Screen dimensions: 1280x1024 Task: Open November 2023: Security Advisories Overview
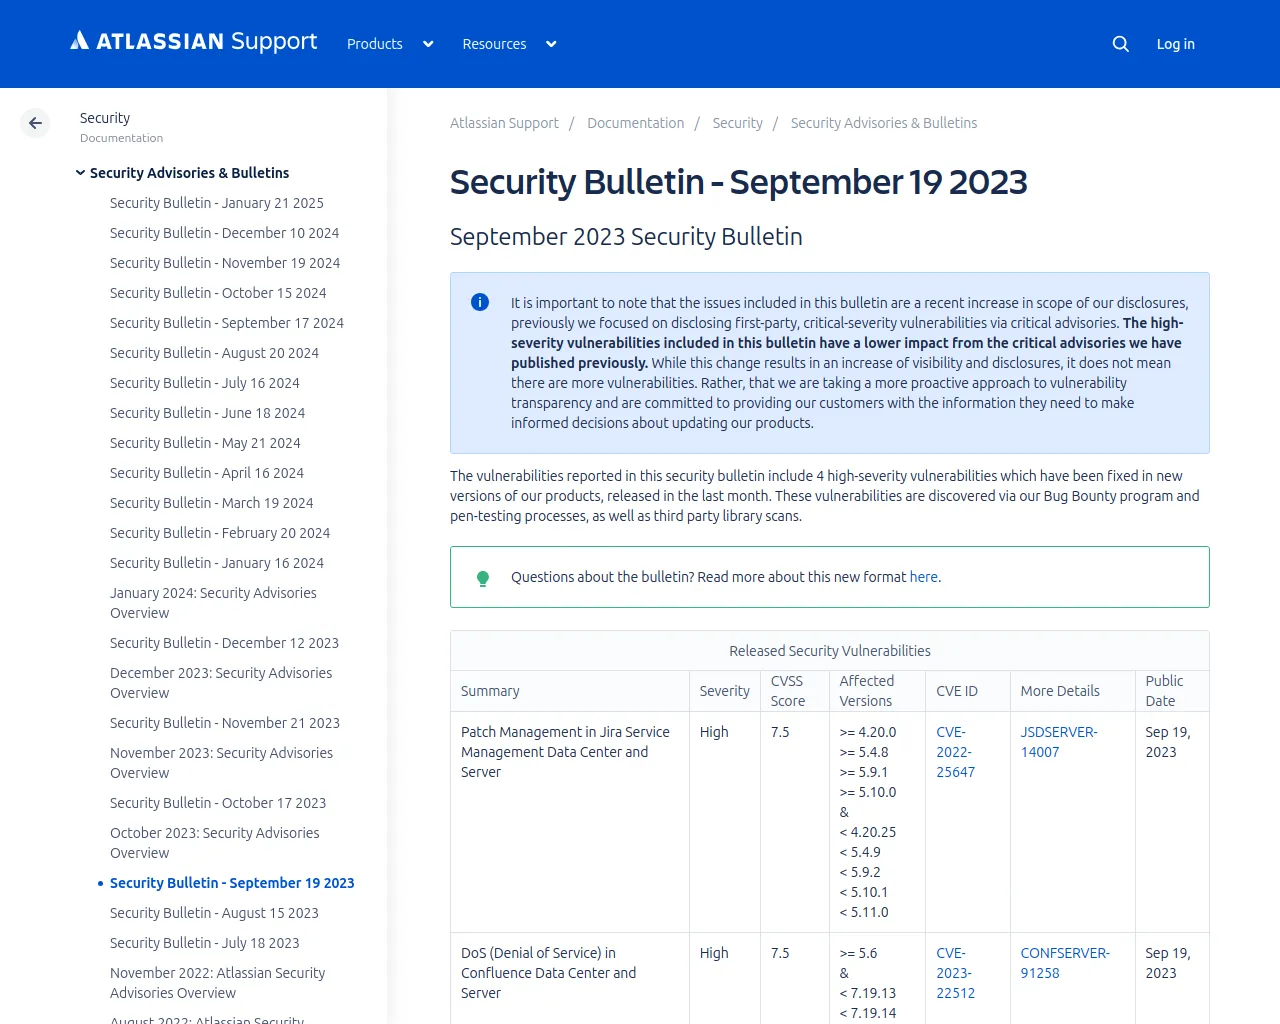point(221,763)
